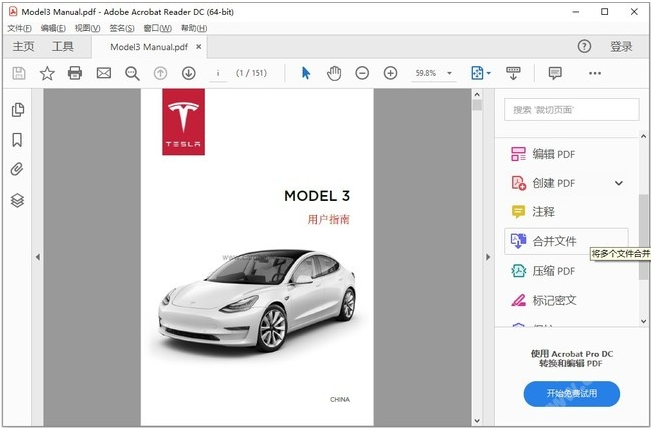Image resolution: width=654 pixels, height=431 pixels.
Task: Close the Model3 Manual.pdf tab
Action: tap(199, 46)
